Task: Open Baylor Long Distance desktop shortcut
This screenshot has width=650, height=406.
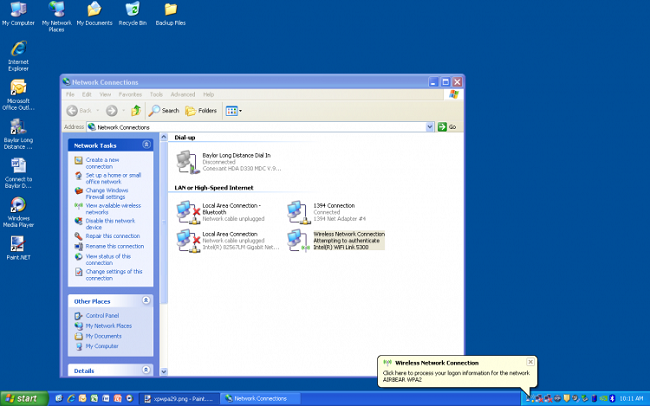Action: (x=18, y=134)
